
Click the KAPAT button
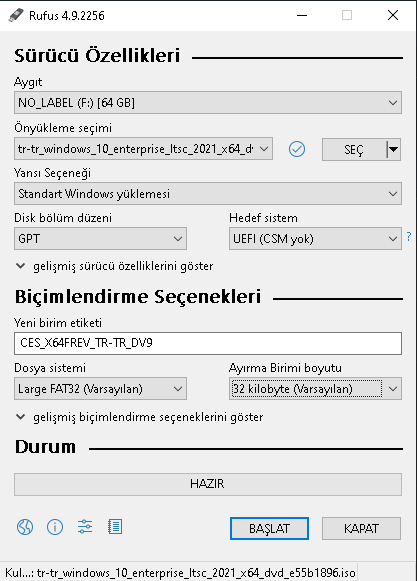pyautogui.click(x=361, y=528)
